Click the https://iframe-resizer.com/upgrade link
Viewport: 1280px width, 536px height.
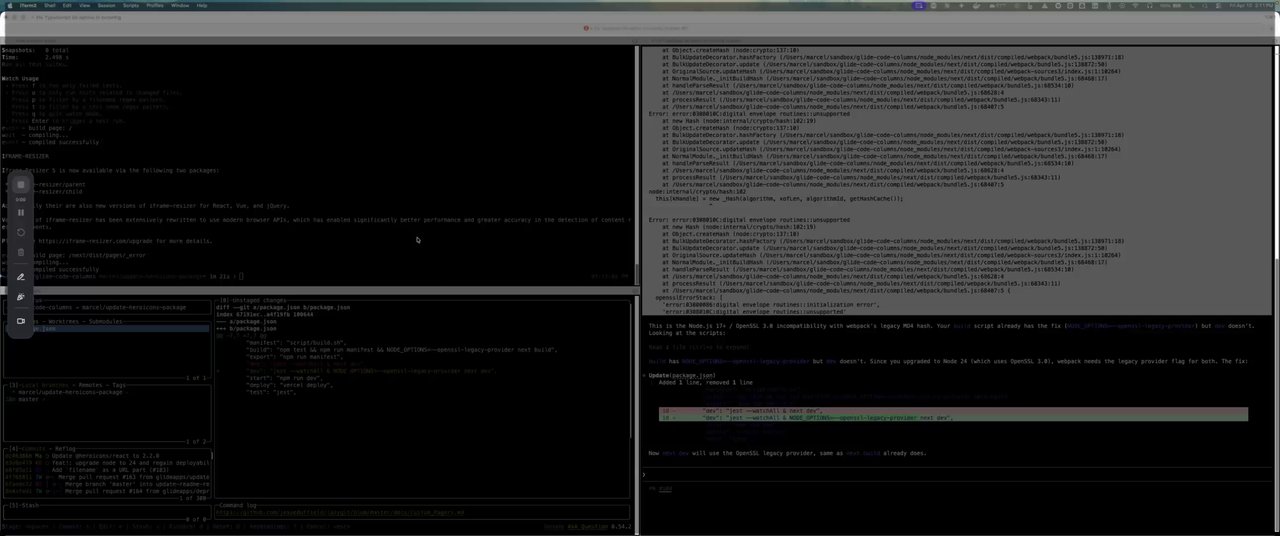(x=94, y=241)
